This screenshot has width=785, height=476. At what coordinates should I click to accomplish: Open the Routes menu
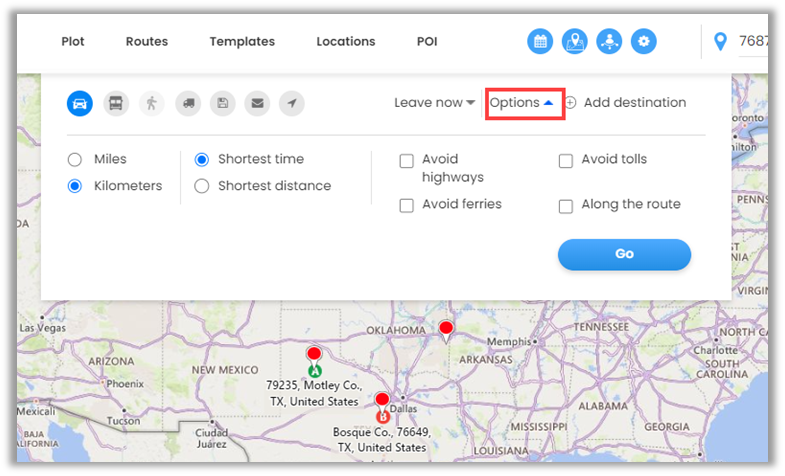[x=147, y=42]
